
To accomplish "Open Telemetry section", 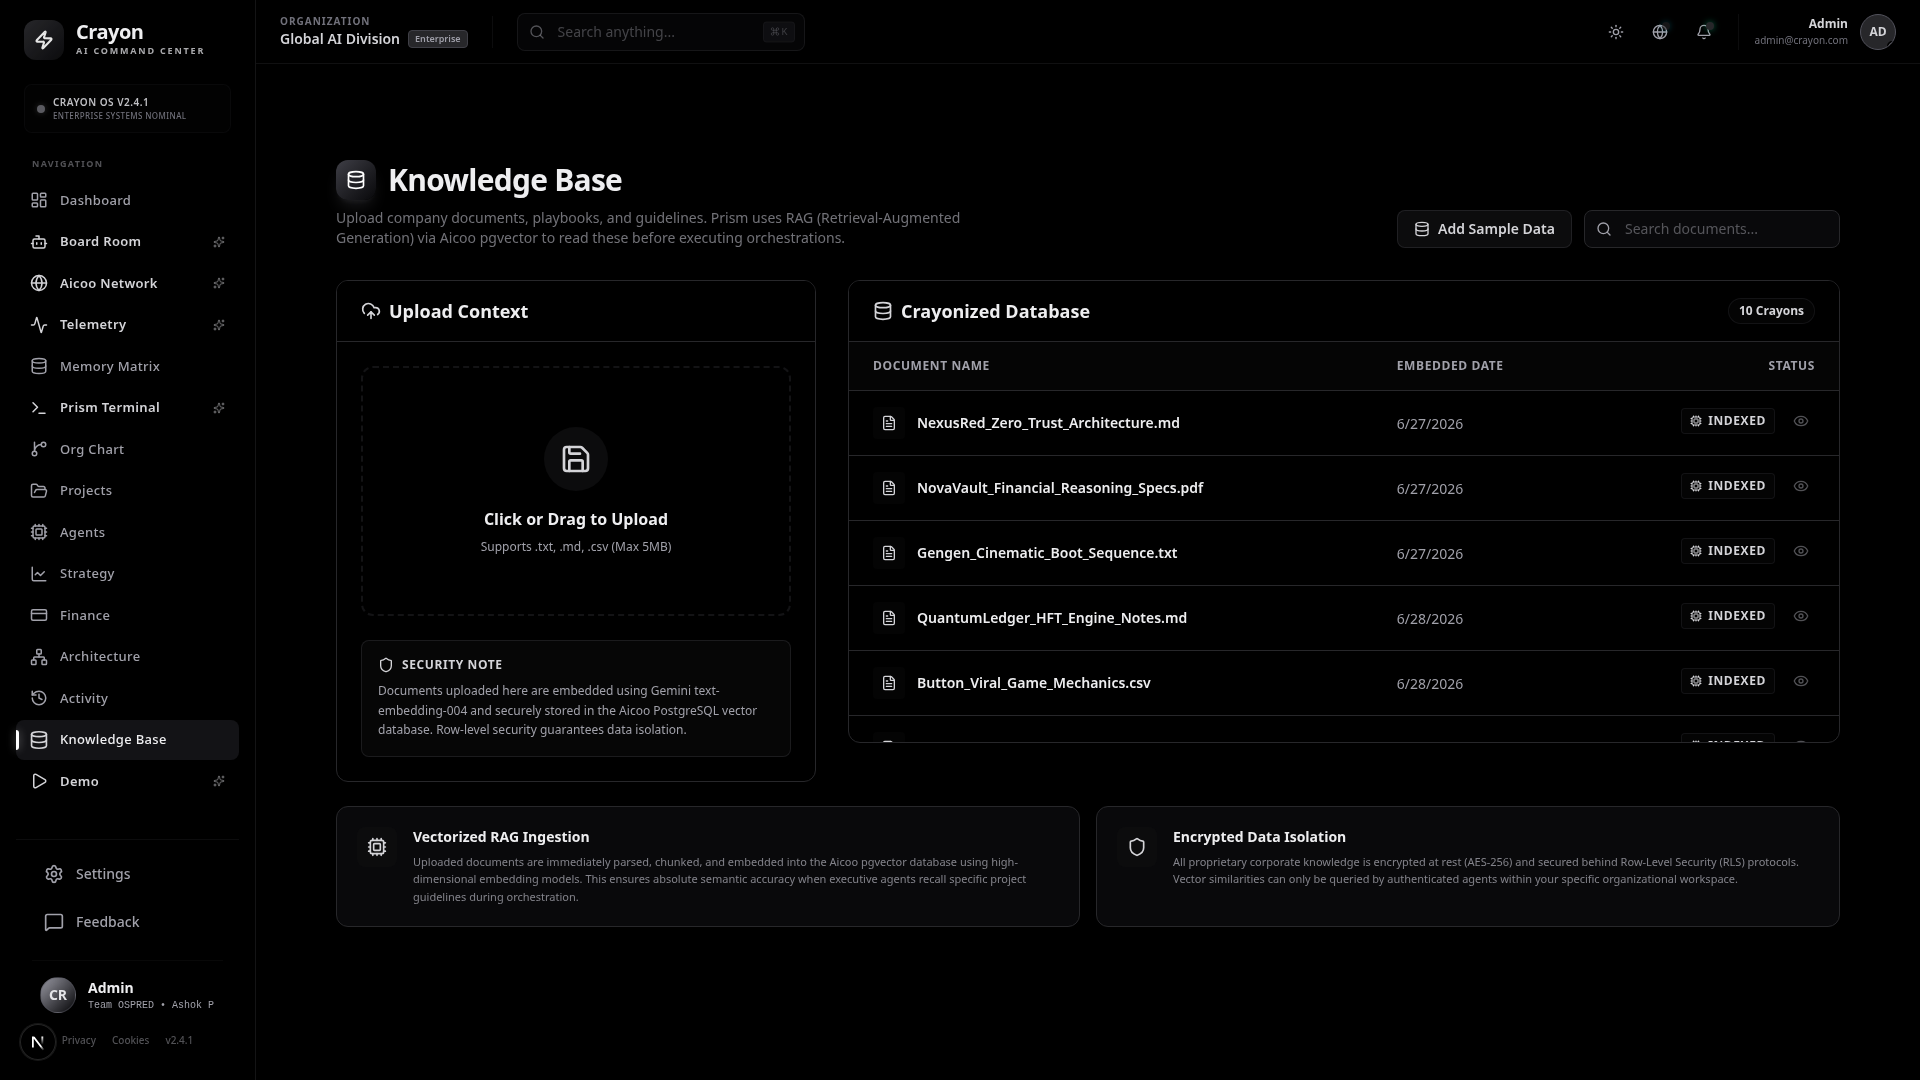I will click(127, 325).
